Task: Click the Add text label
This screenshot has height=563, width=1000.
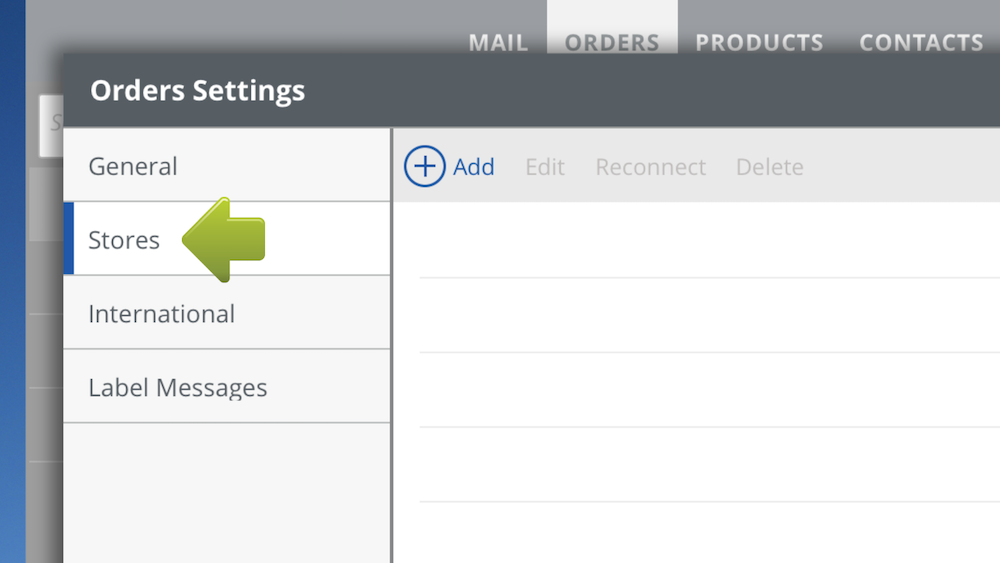Action: pos(474,167)
